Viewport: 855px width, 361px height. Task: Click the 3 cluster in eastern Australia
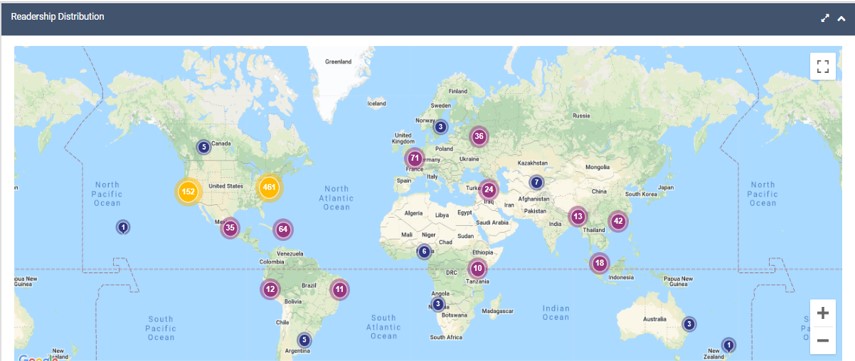(x=689, y=324)
